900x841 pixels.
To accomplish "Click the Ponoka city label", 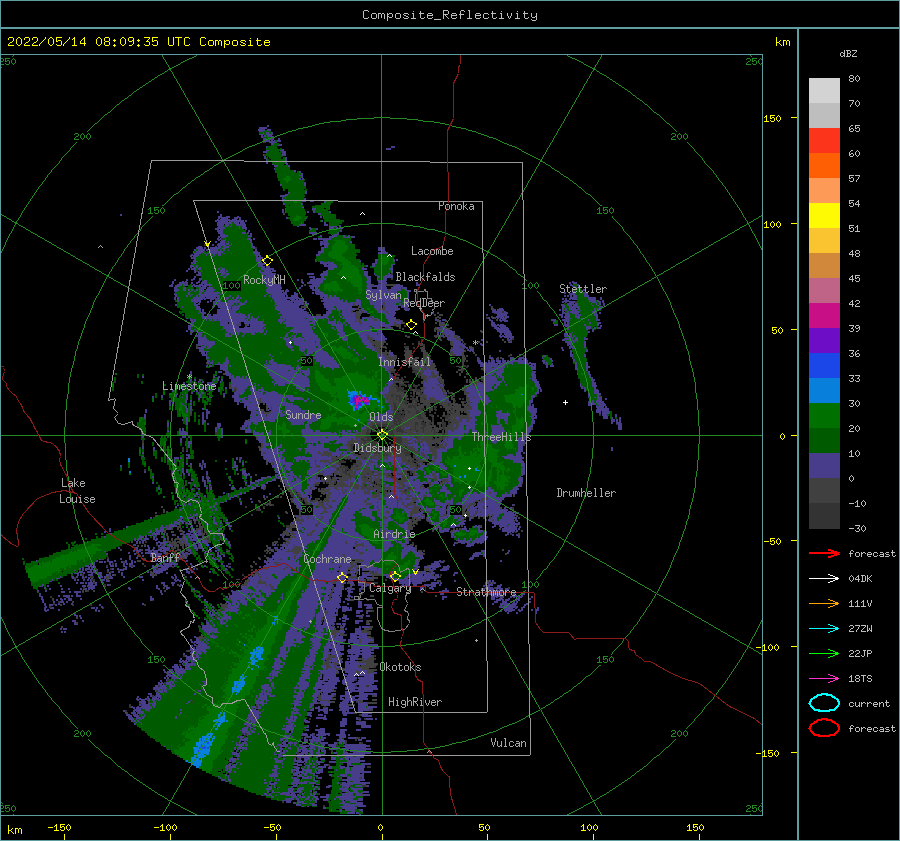I will [456, 206].
